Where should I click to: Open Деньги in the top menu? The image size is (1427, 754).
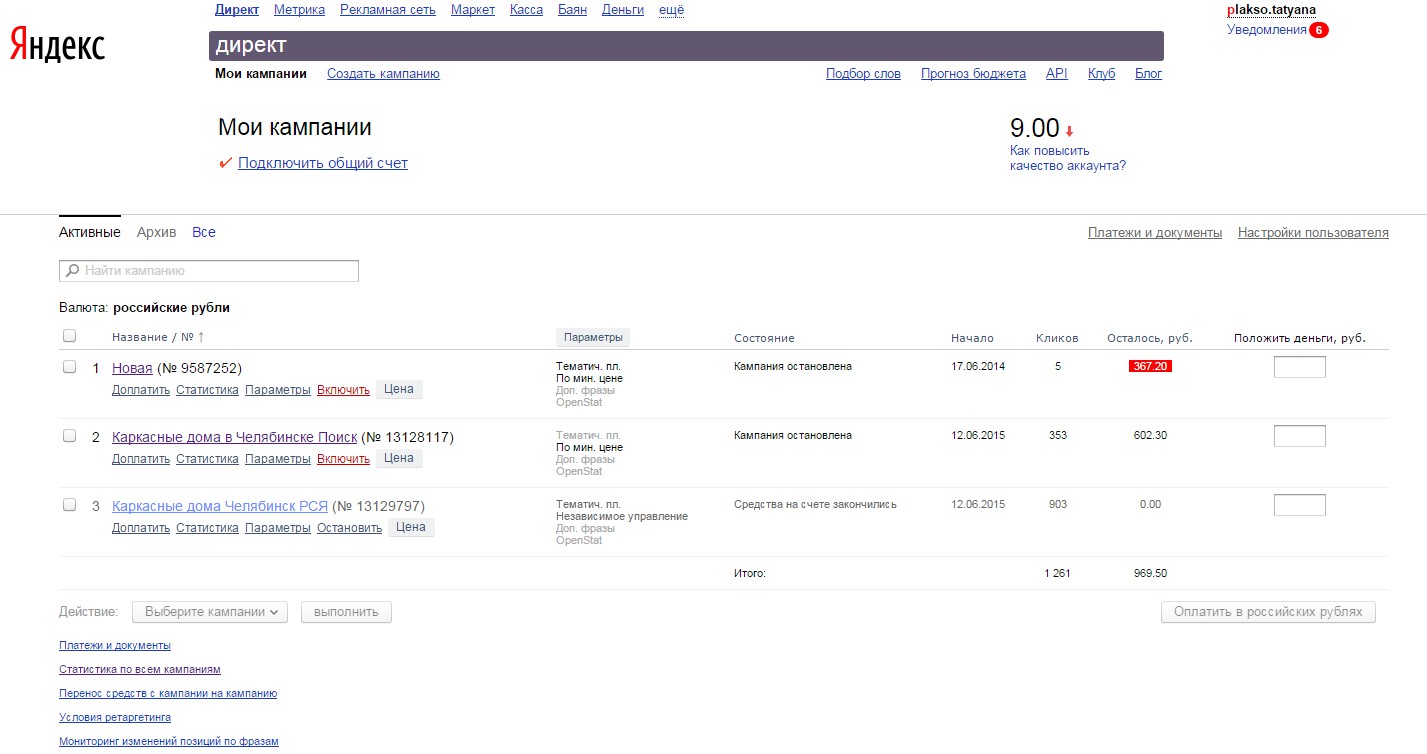pos(623,10)
